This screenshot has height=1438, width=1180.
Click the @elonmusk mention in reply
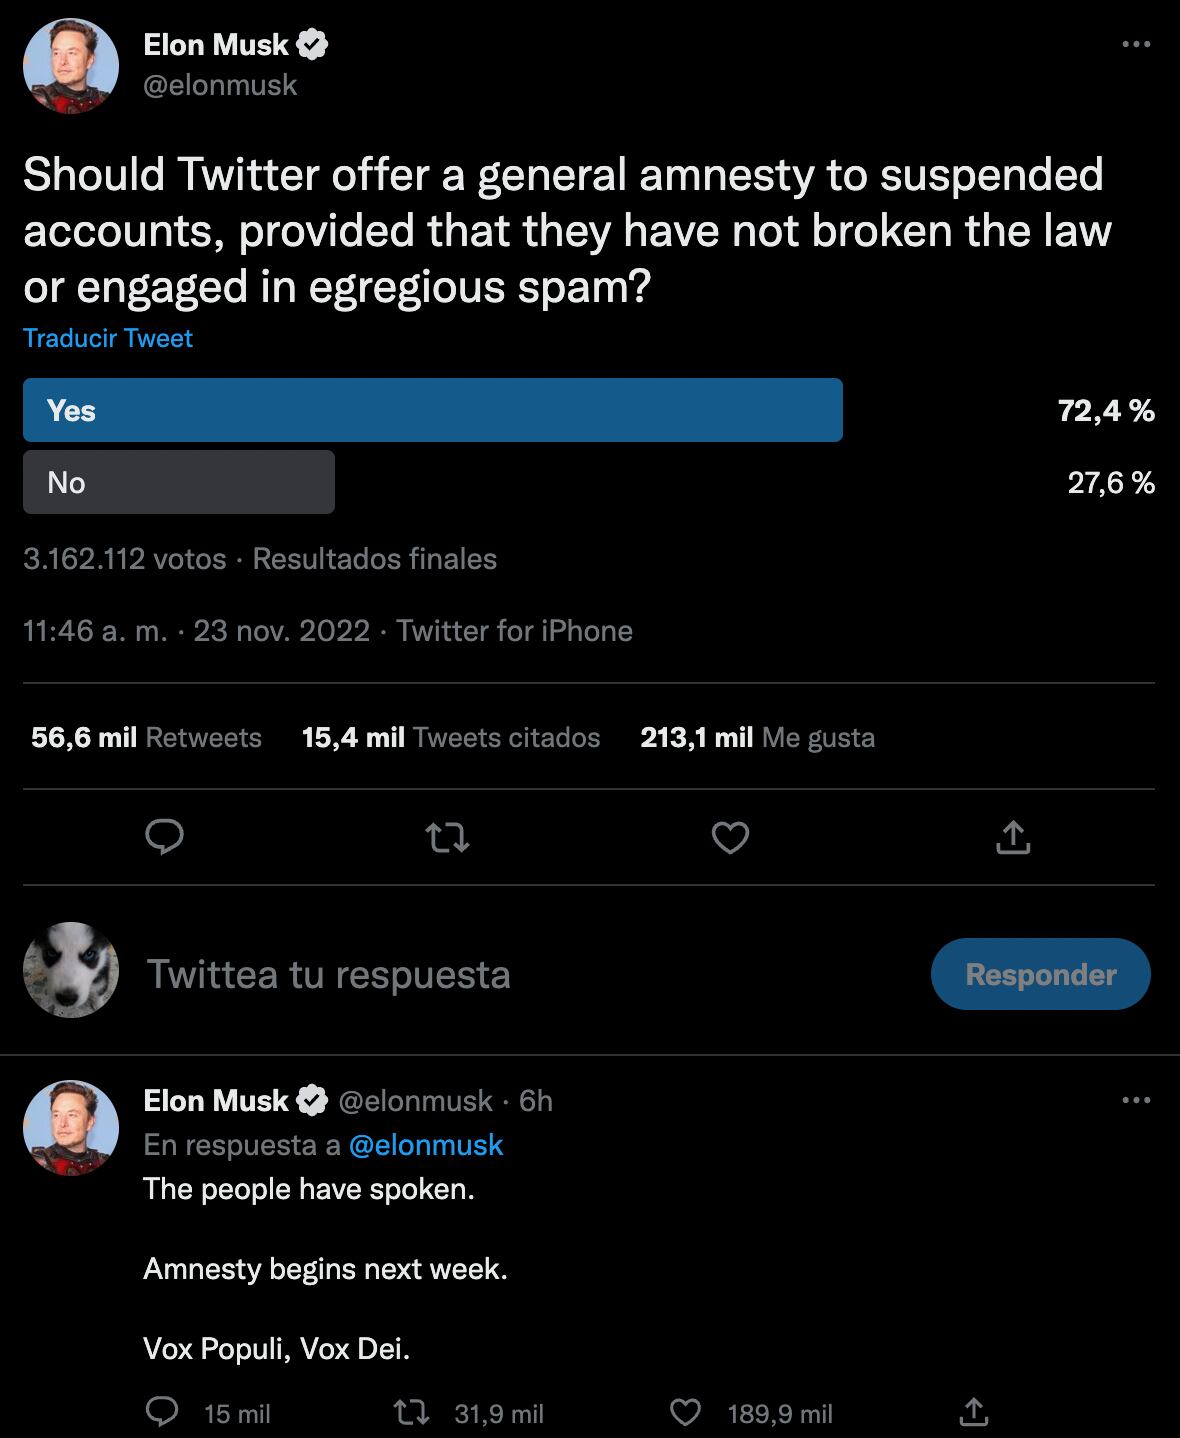[425, 1145]
